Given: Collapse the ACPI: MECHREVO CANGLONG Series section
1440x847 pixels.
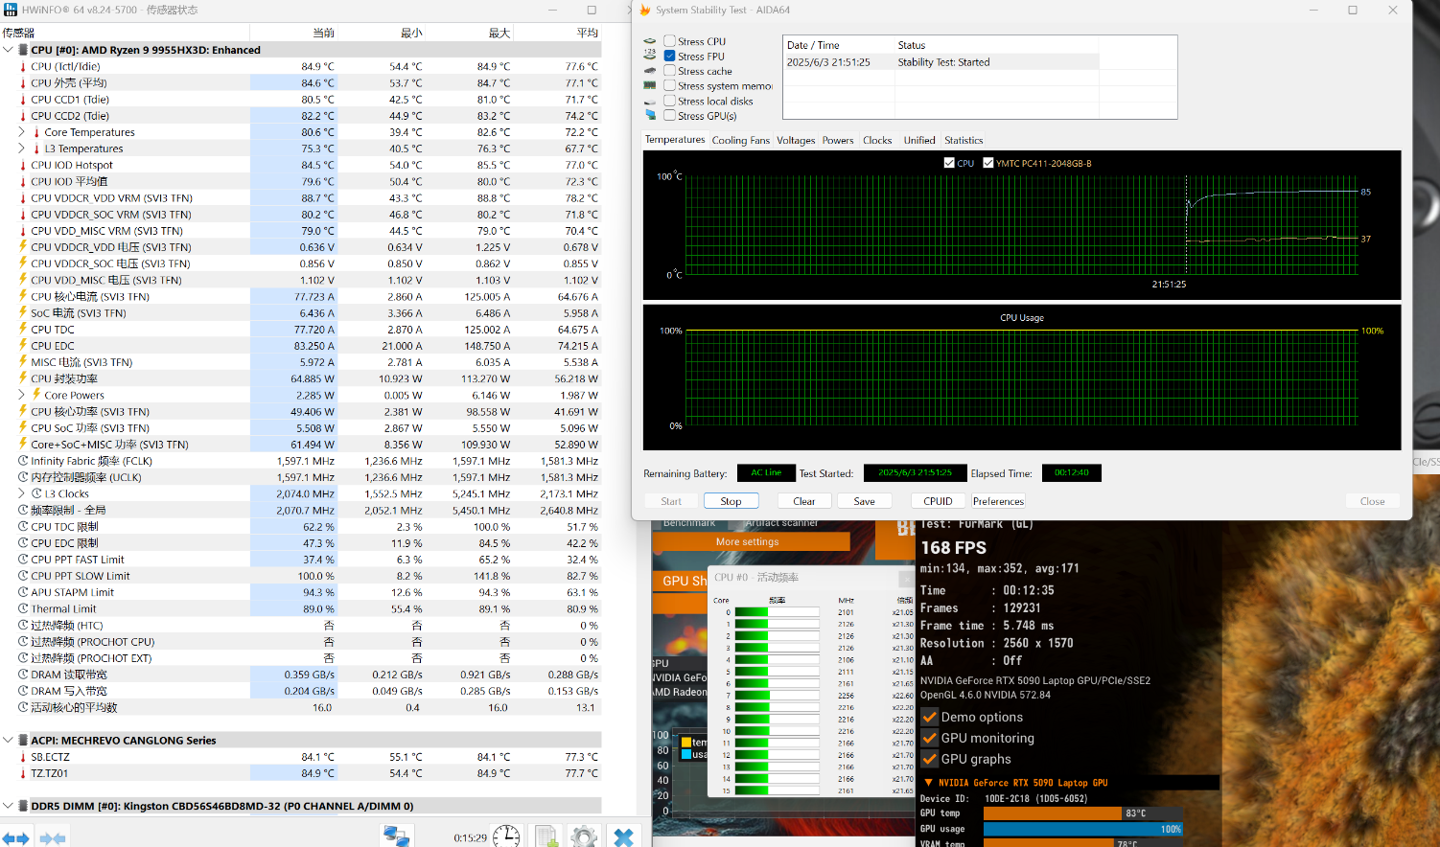Looking at the screenshot, I should 8,741.
